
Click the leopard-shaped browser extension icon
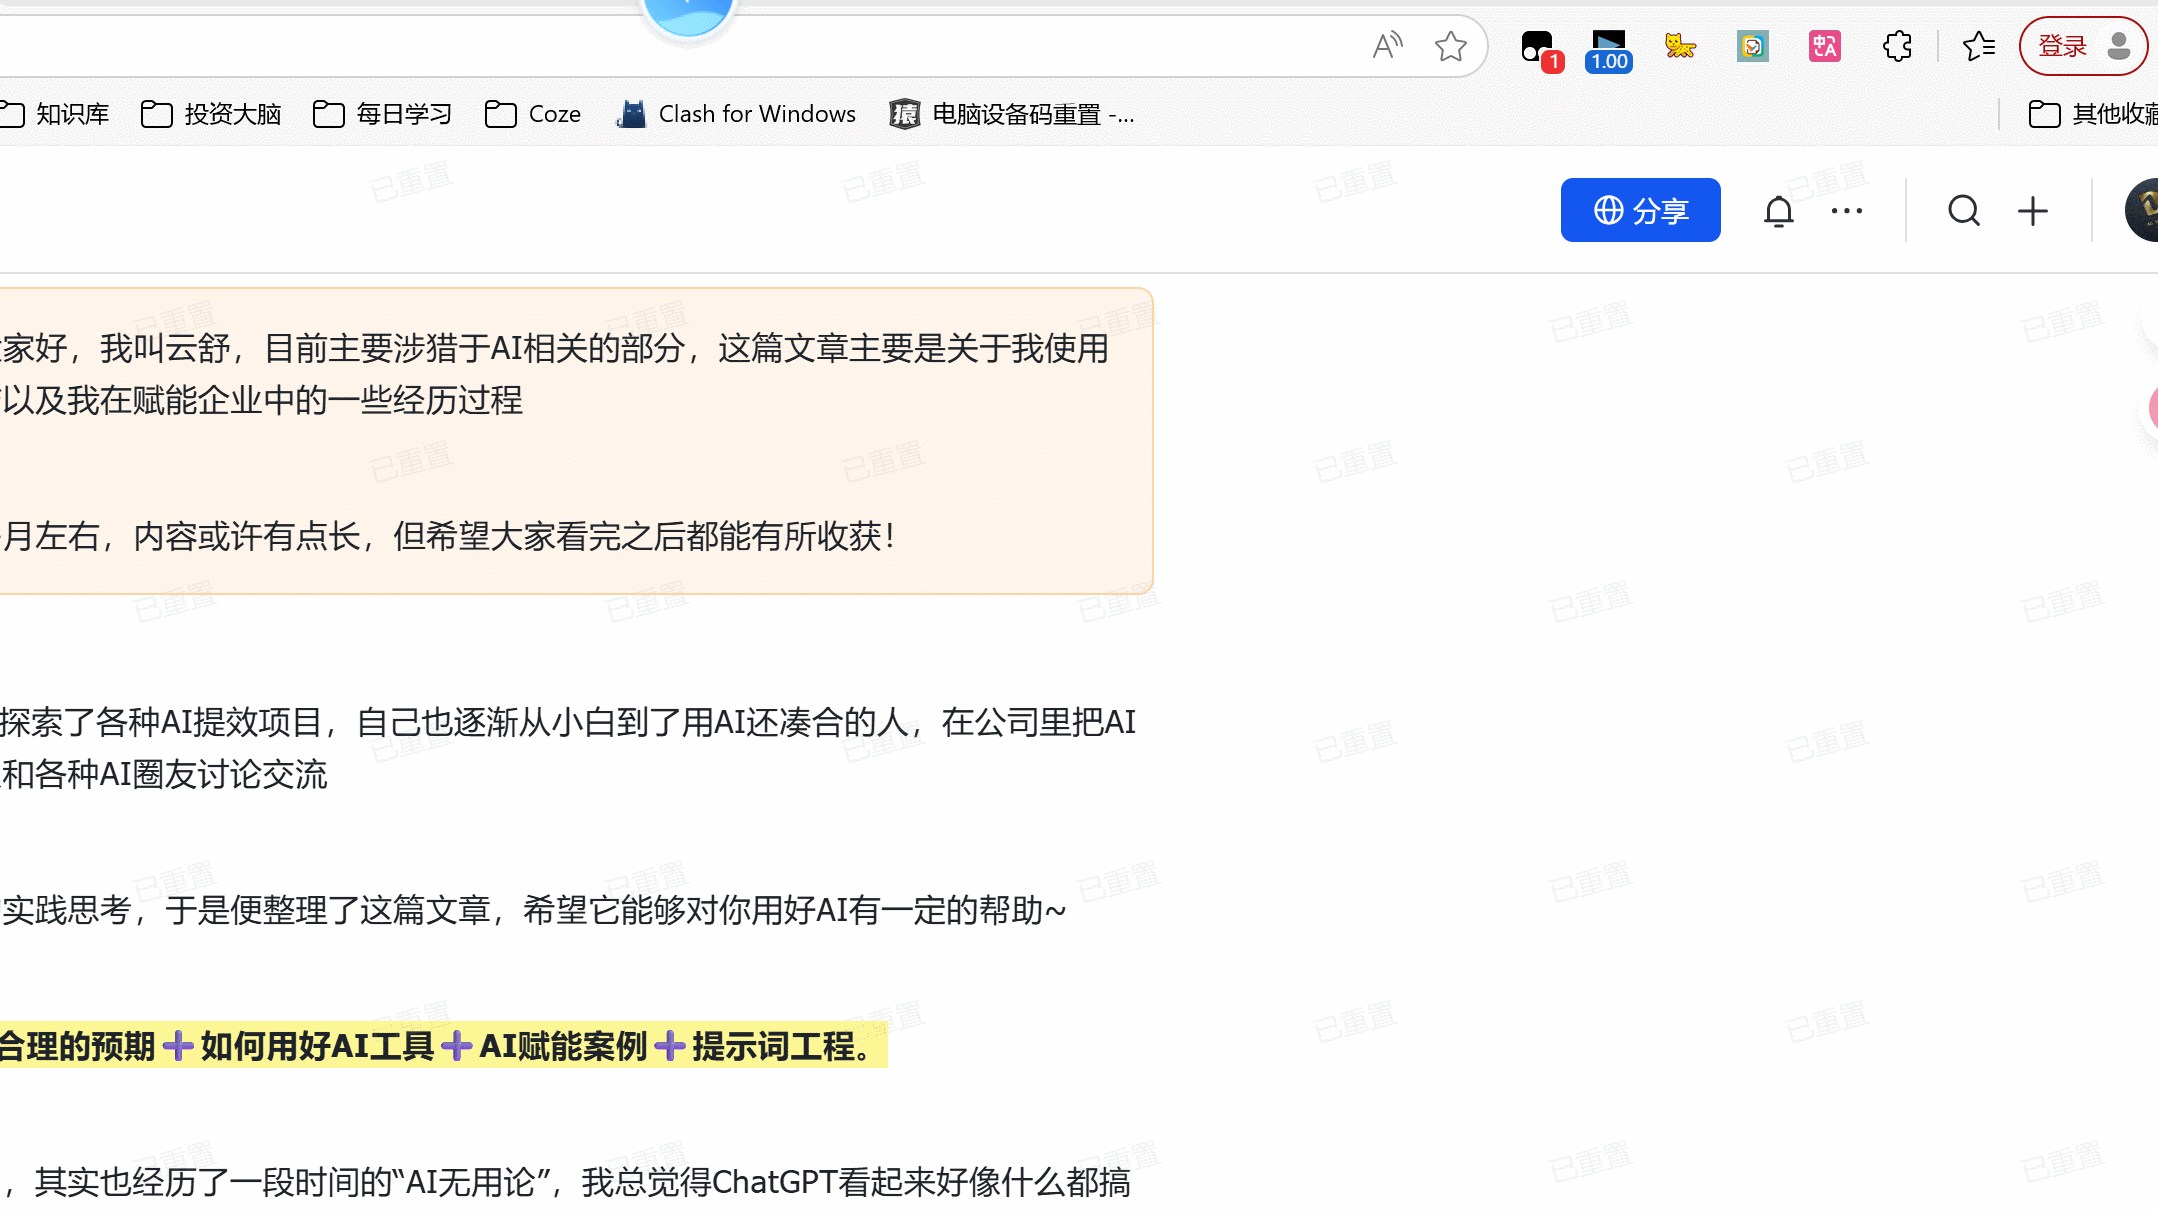point(1681,46)
